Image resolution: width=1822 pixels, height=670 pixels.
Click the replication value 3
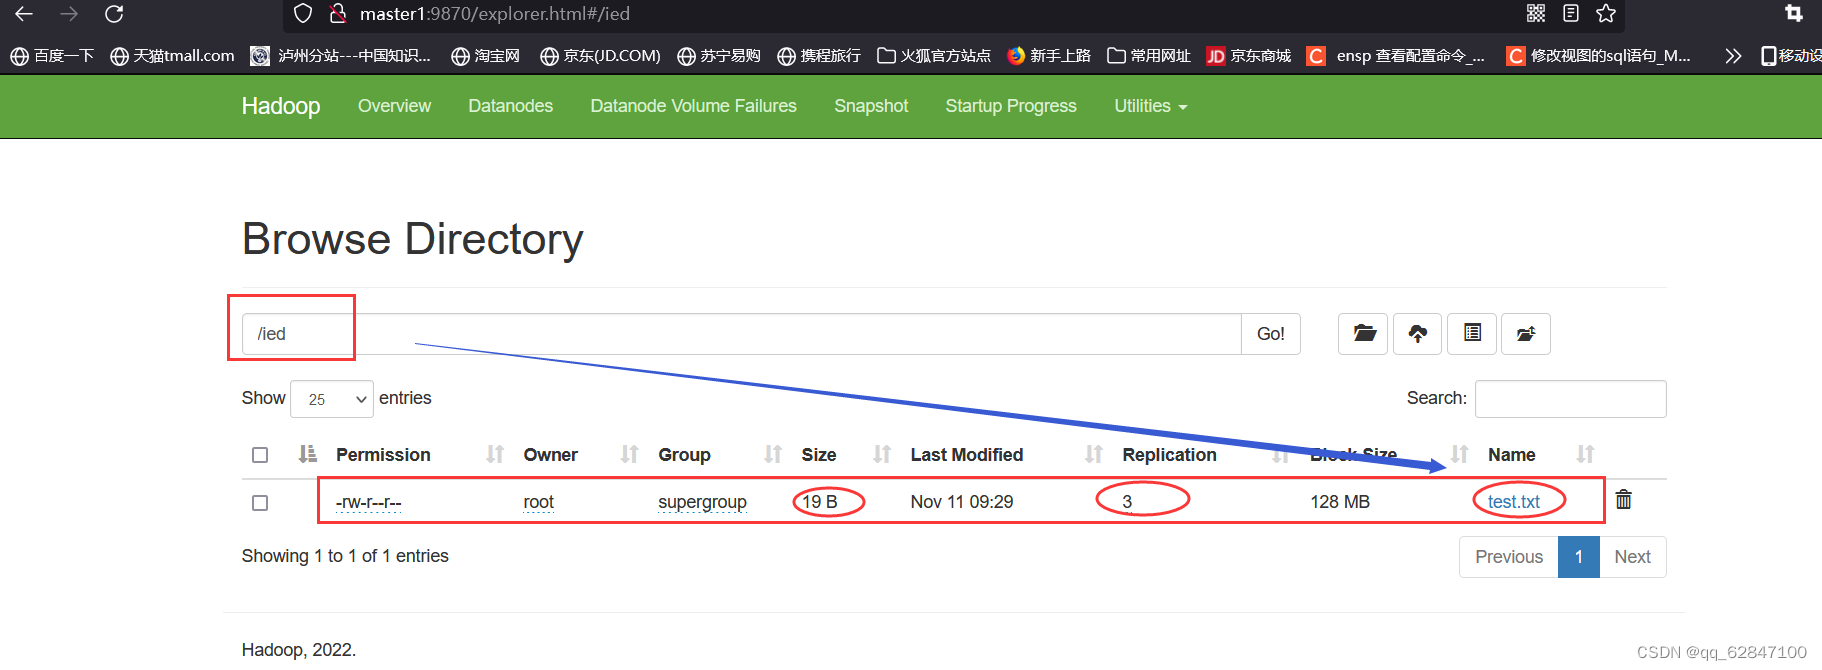[x=1127, y=502]
